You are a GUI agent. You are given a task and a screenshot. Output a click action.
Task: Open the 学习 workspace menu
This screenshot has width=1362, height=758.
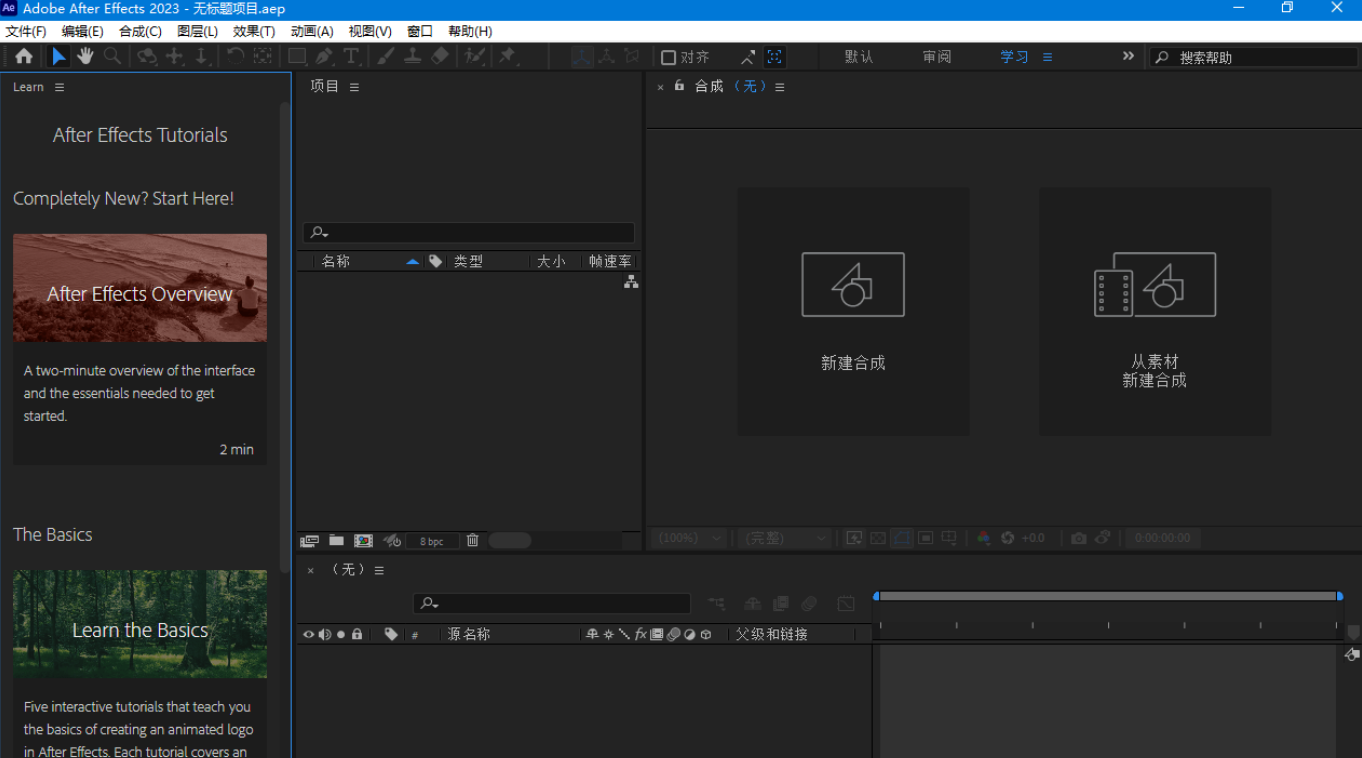[1047, 57]
